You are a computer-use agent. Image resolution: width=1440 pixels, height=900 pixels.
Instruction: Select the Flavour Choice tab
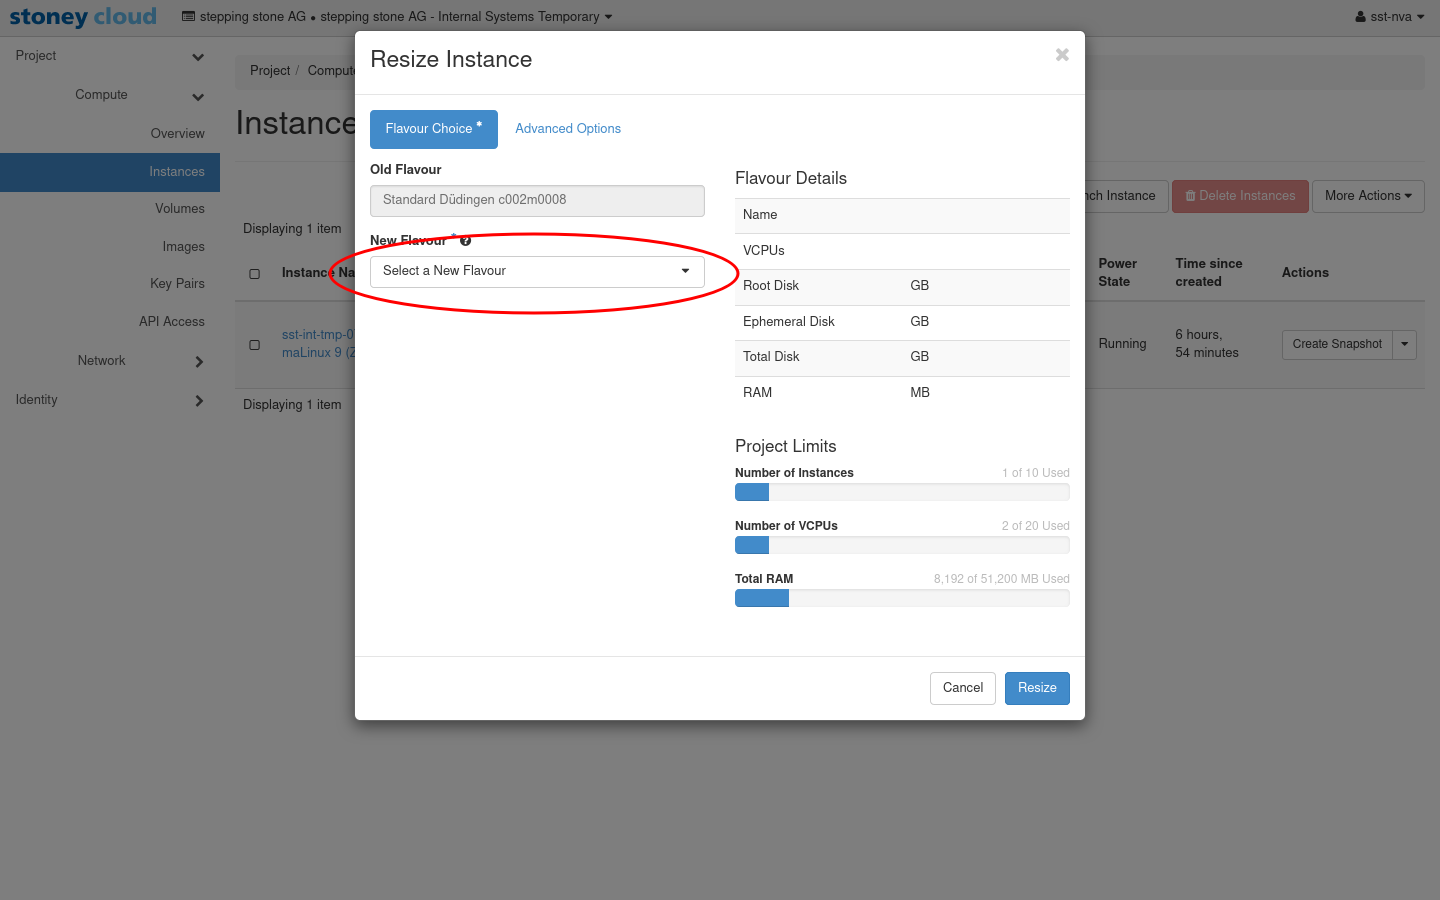[433, 129]
